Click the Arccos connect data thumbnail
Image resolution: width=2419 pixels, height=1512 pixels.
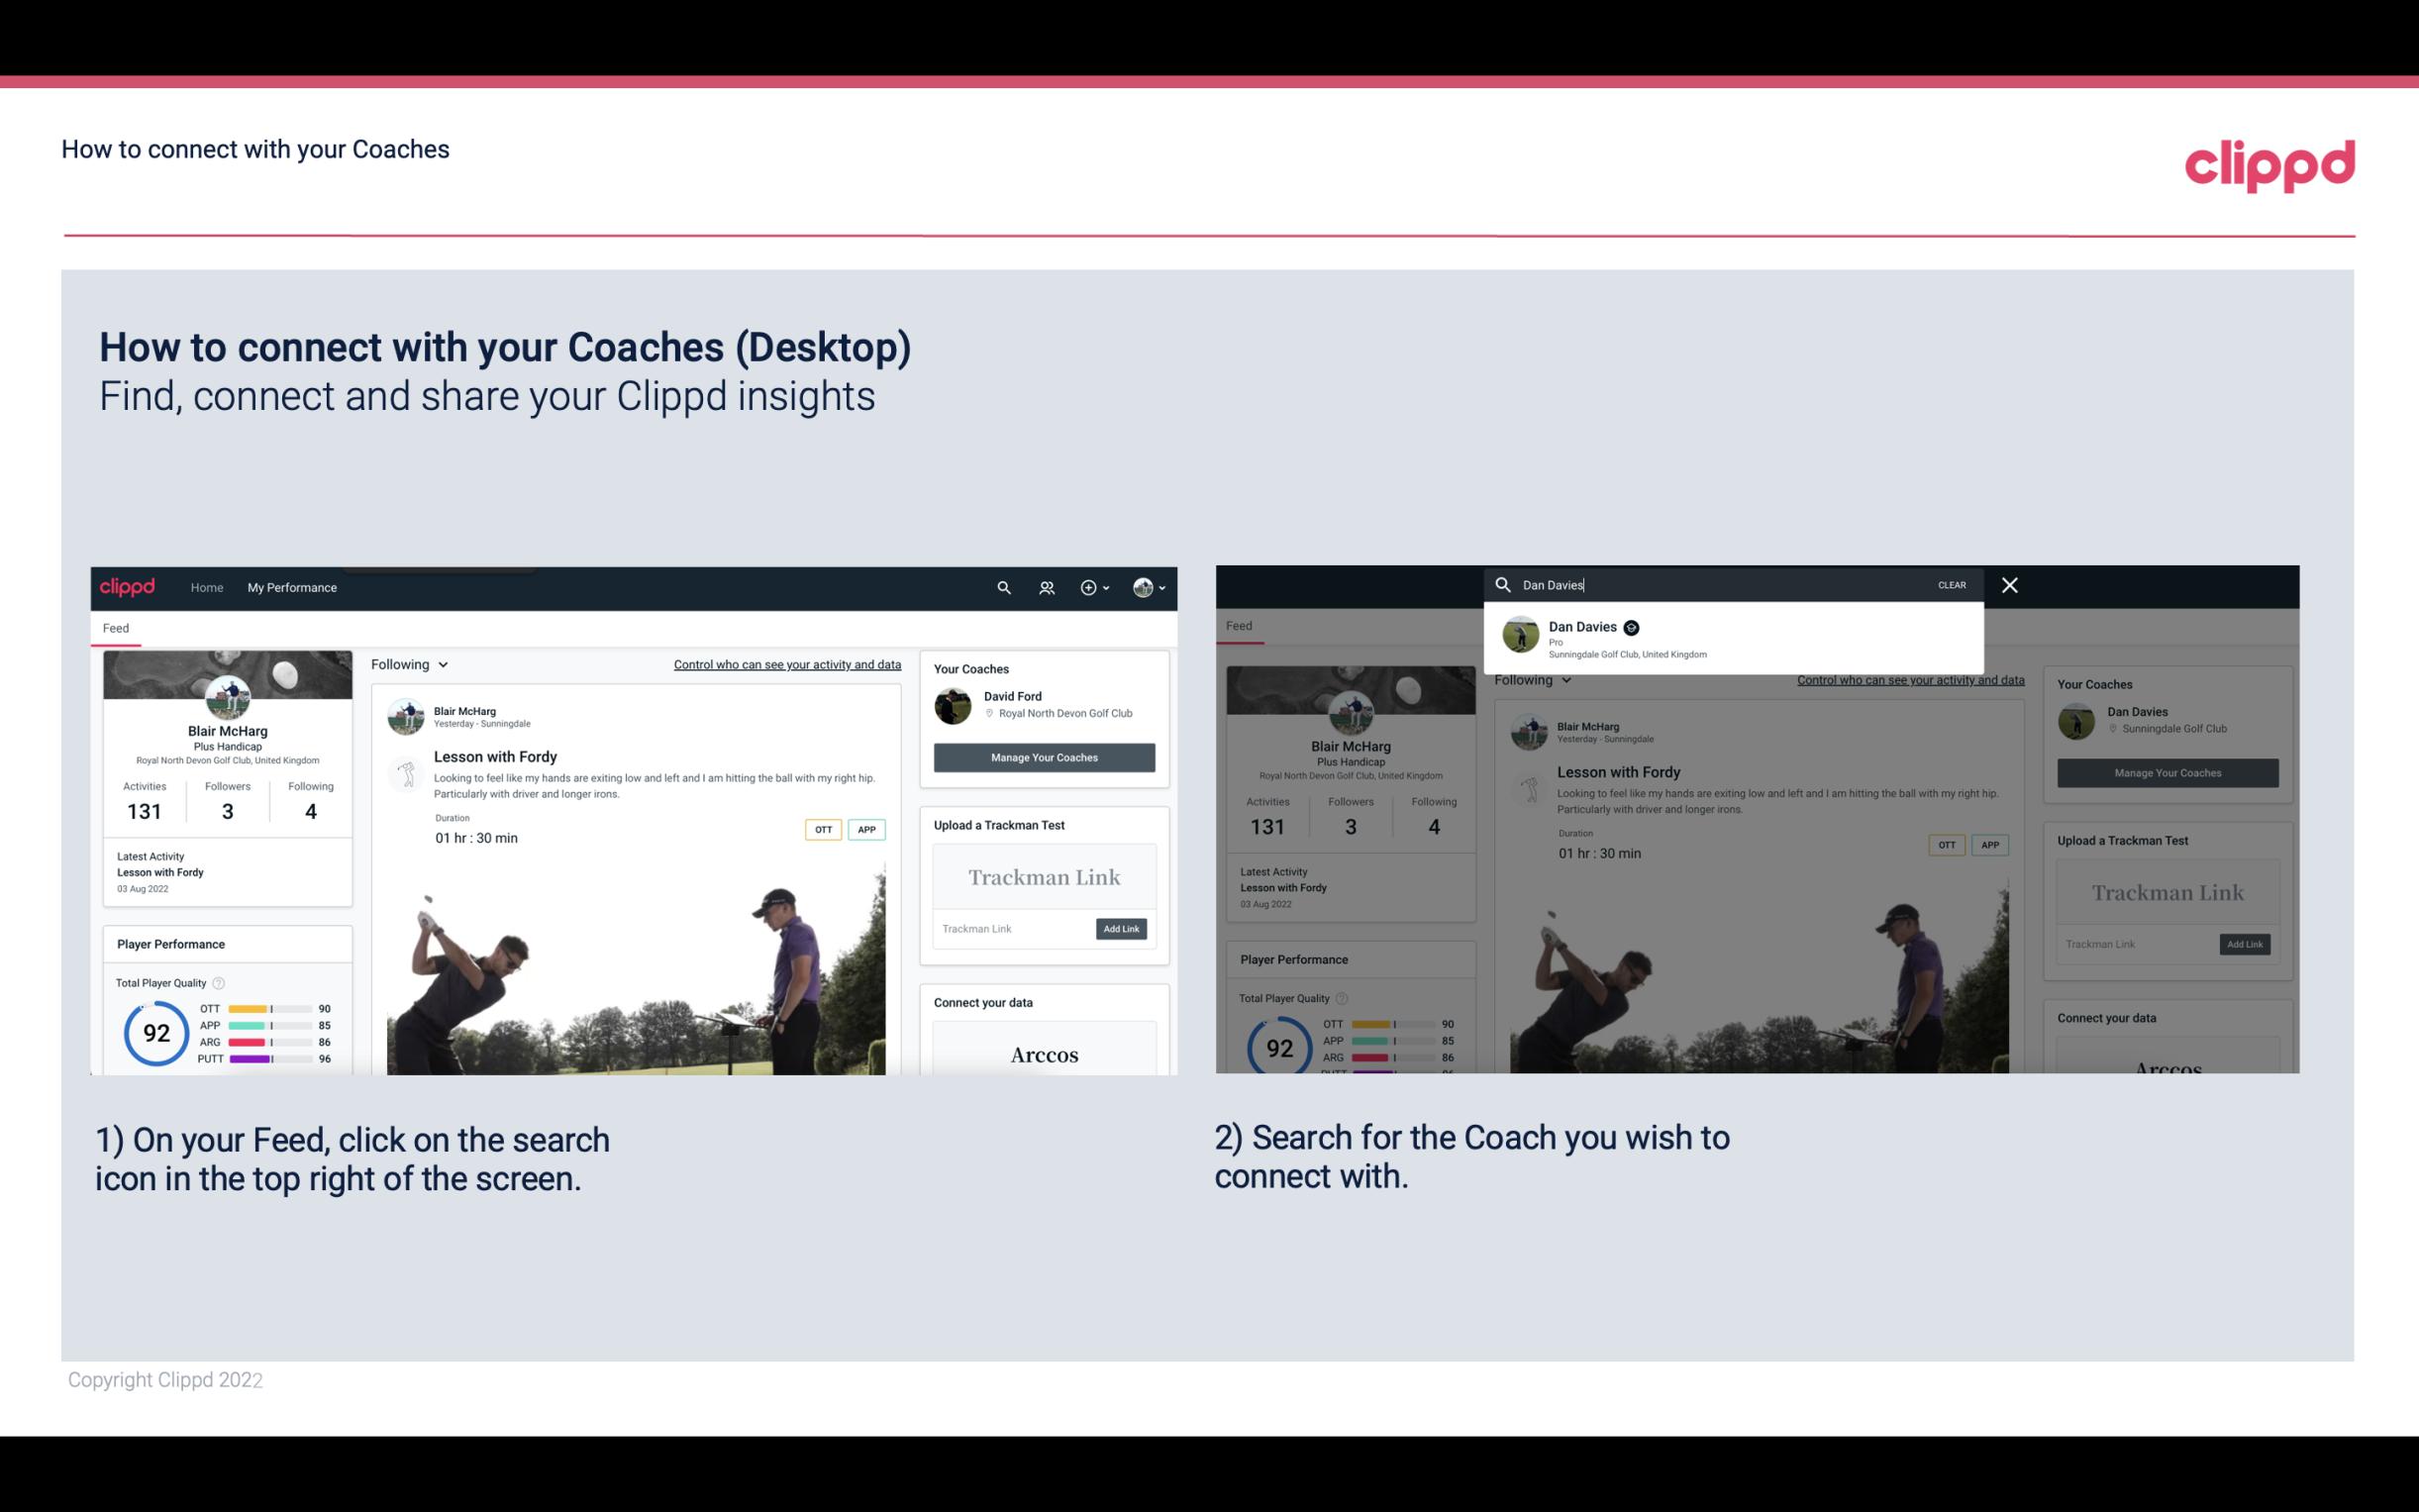coord(1042,1054)
